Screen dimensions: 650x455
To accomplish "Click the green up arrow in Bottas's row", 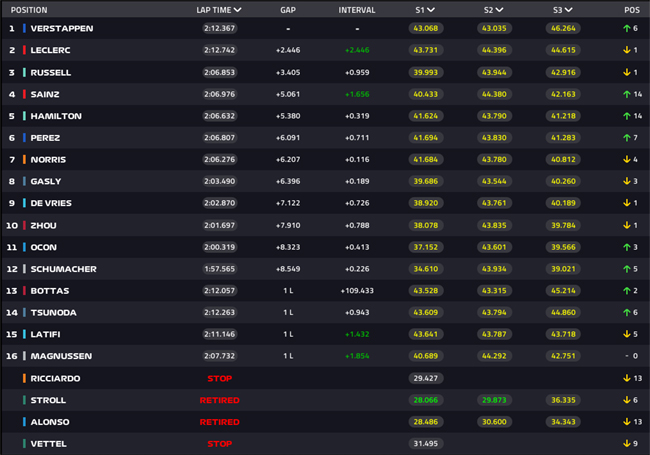I will [x=622, y=291].
